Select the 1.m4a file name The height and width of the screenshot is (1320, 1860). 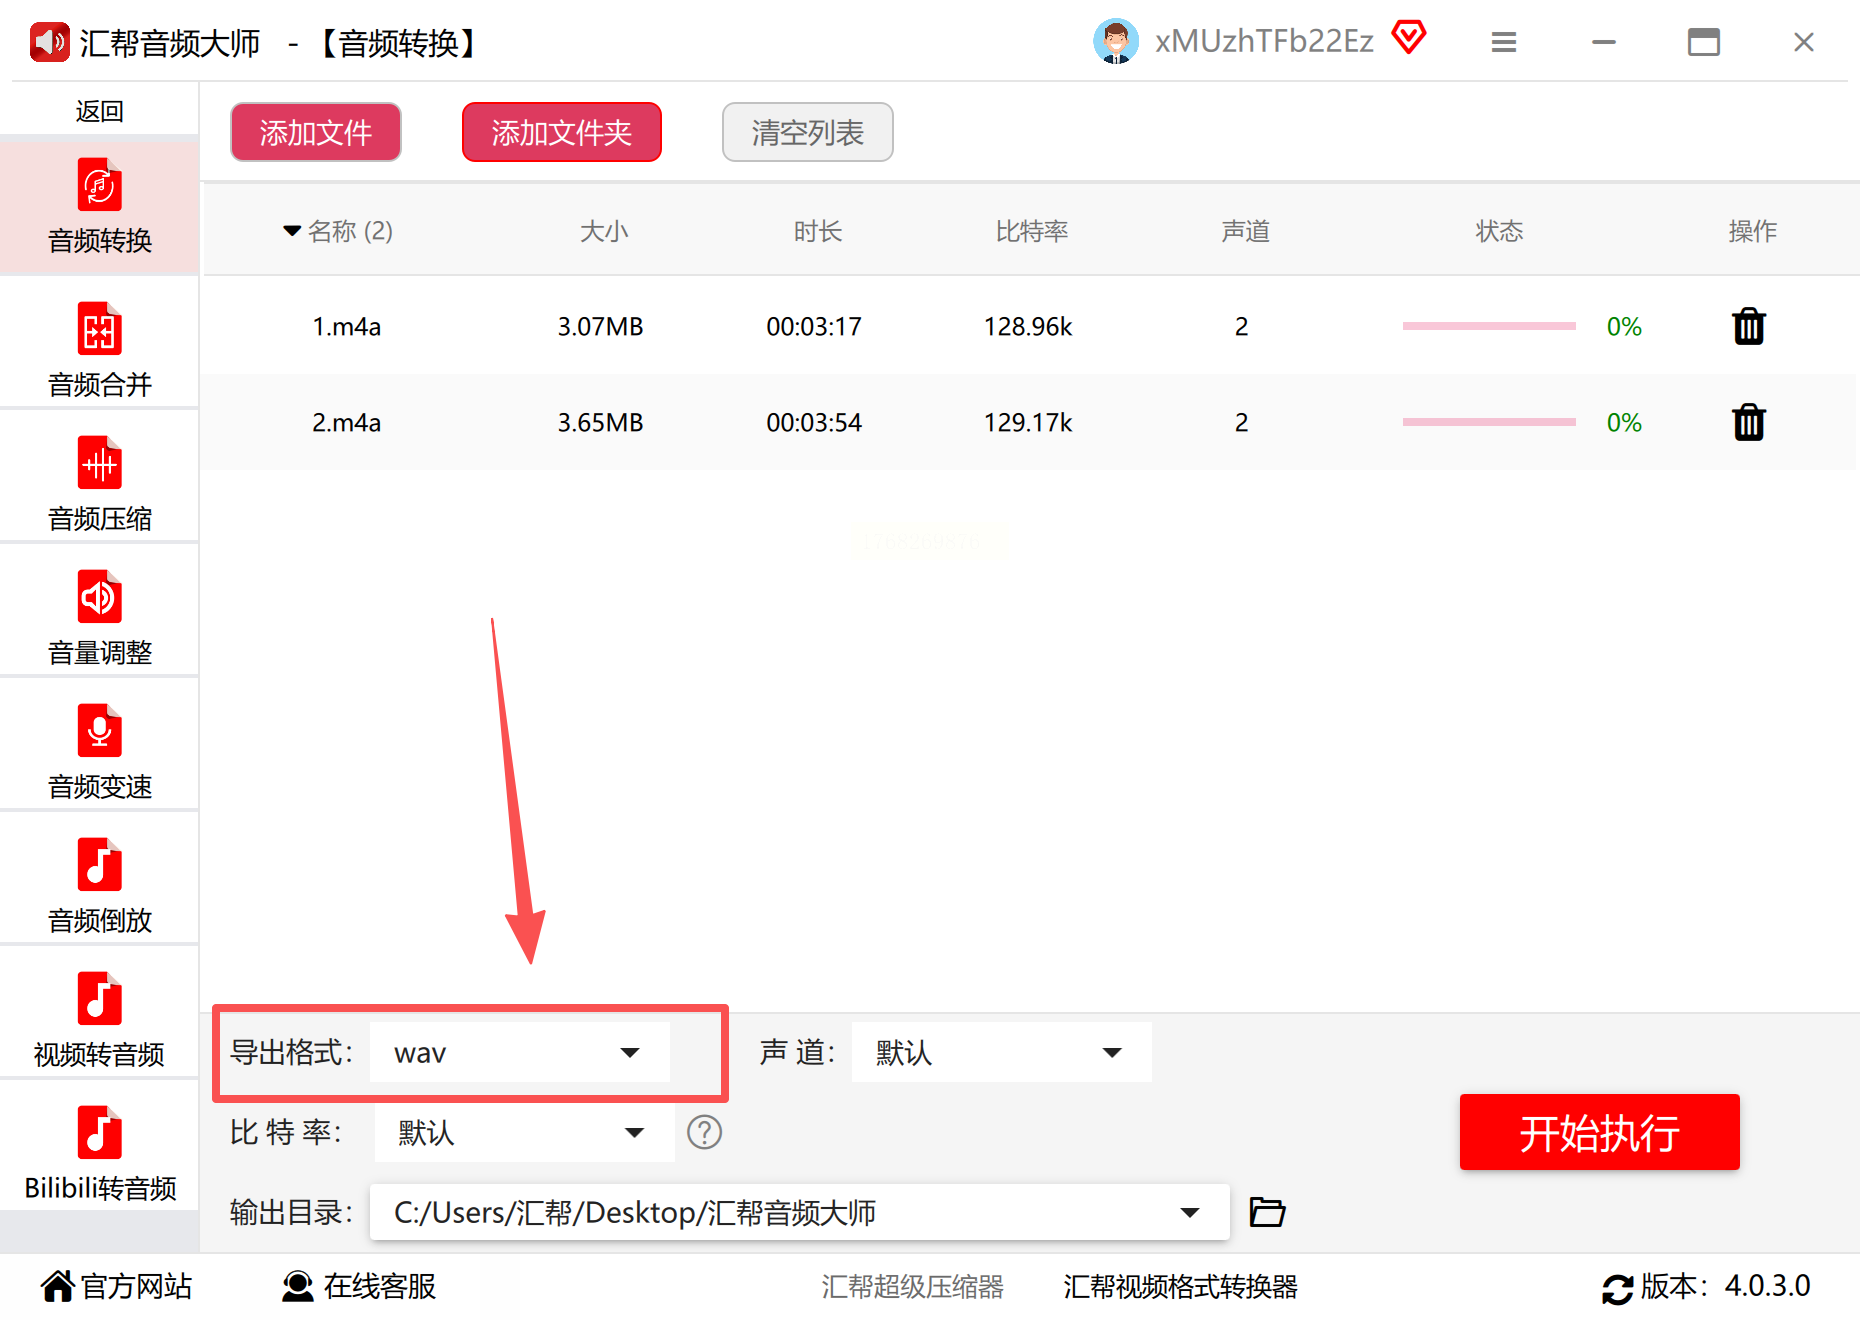tap(347, 326)
